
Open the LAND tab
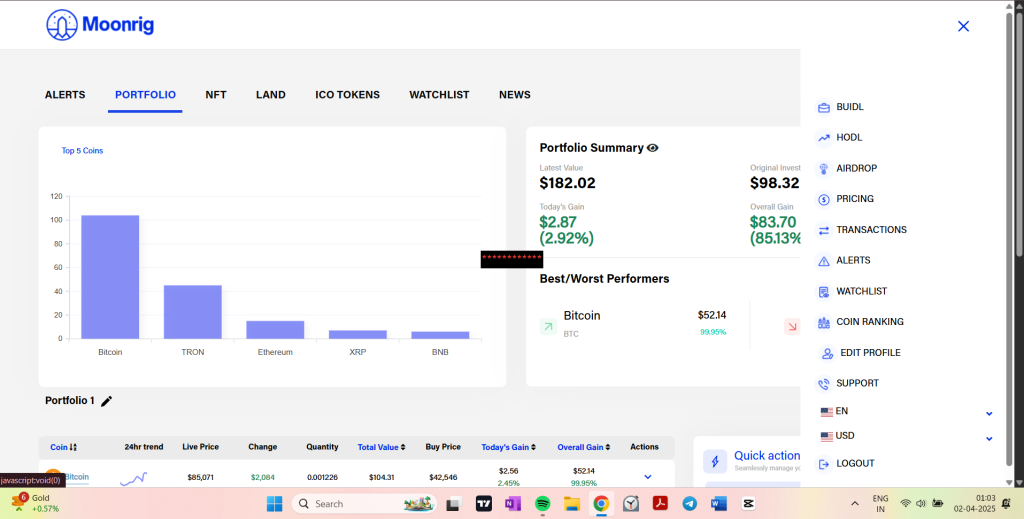point(270,95)
